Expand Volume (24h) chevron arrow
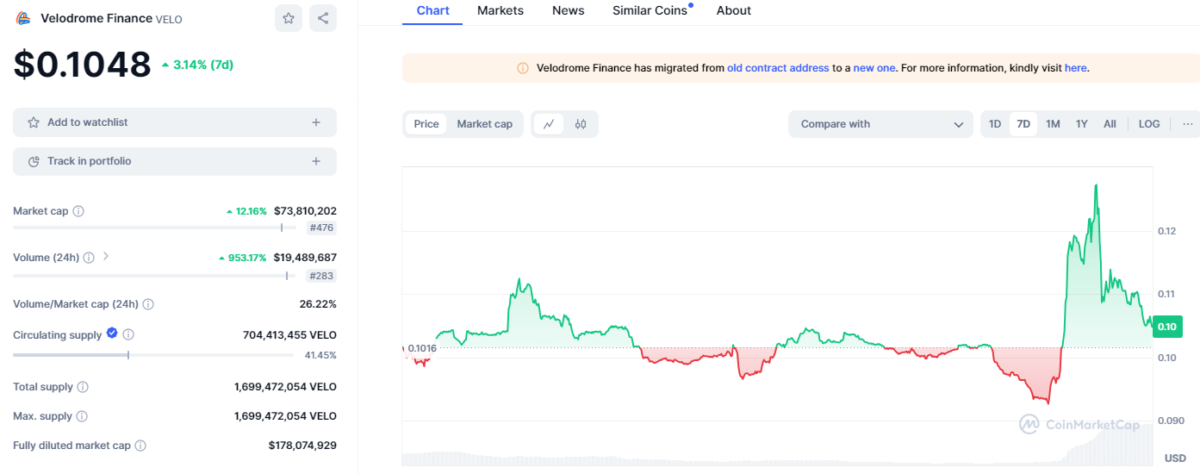This screenshot has height=474, width=1200. click(106, 257)
